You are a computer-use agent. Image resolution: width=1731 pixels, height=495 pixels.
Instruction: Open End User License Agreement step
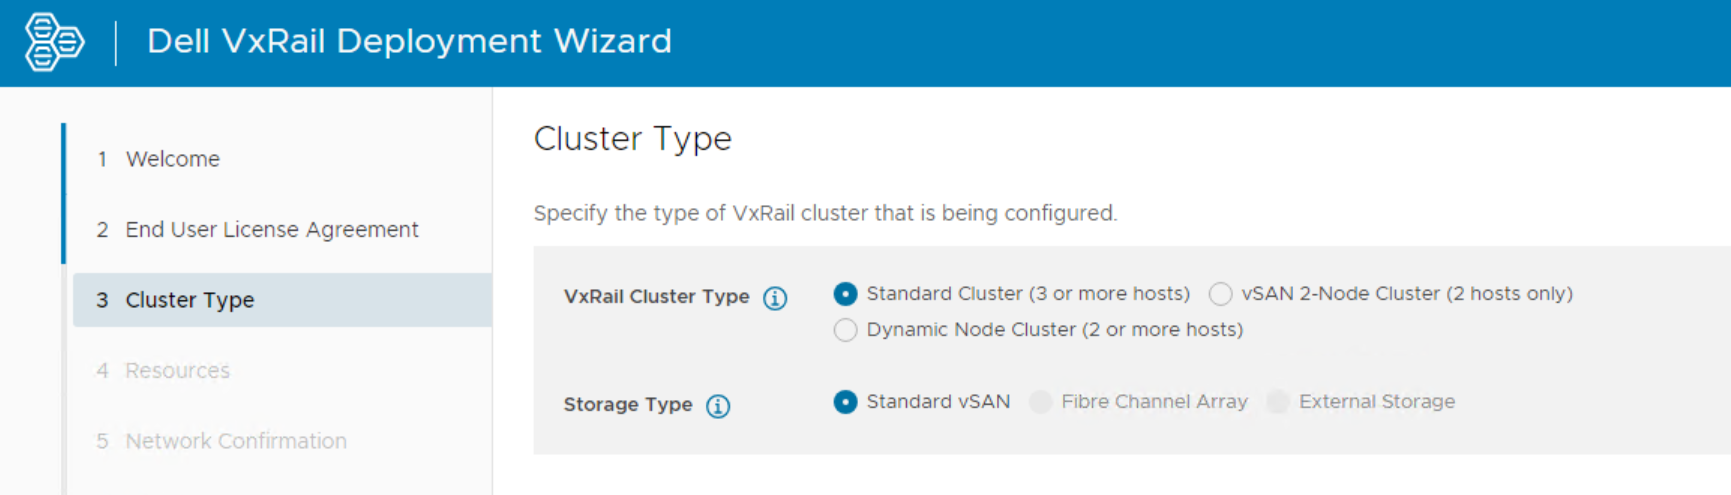tap(271, 230)
